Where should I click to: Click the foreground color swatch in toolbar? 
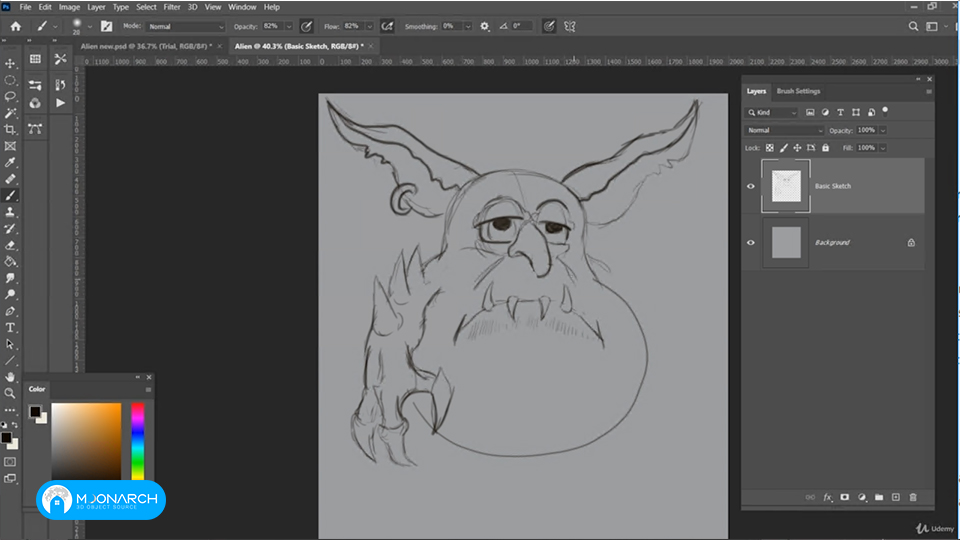pos(6,437)
